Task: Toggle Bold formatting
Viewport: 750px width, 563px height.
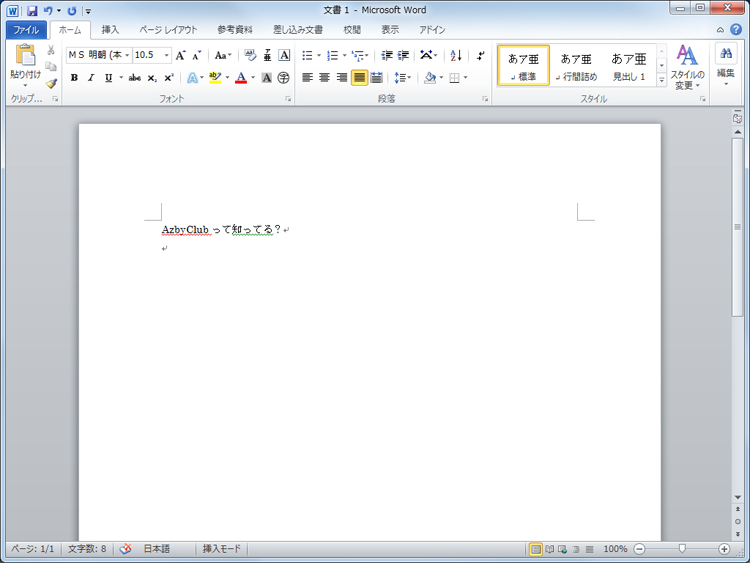Action: [74, 77]
